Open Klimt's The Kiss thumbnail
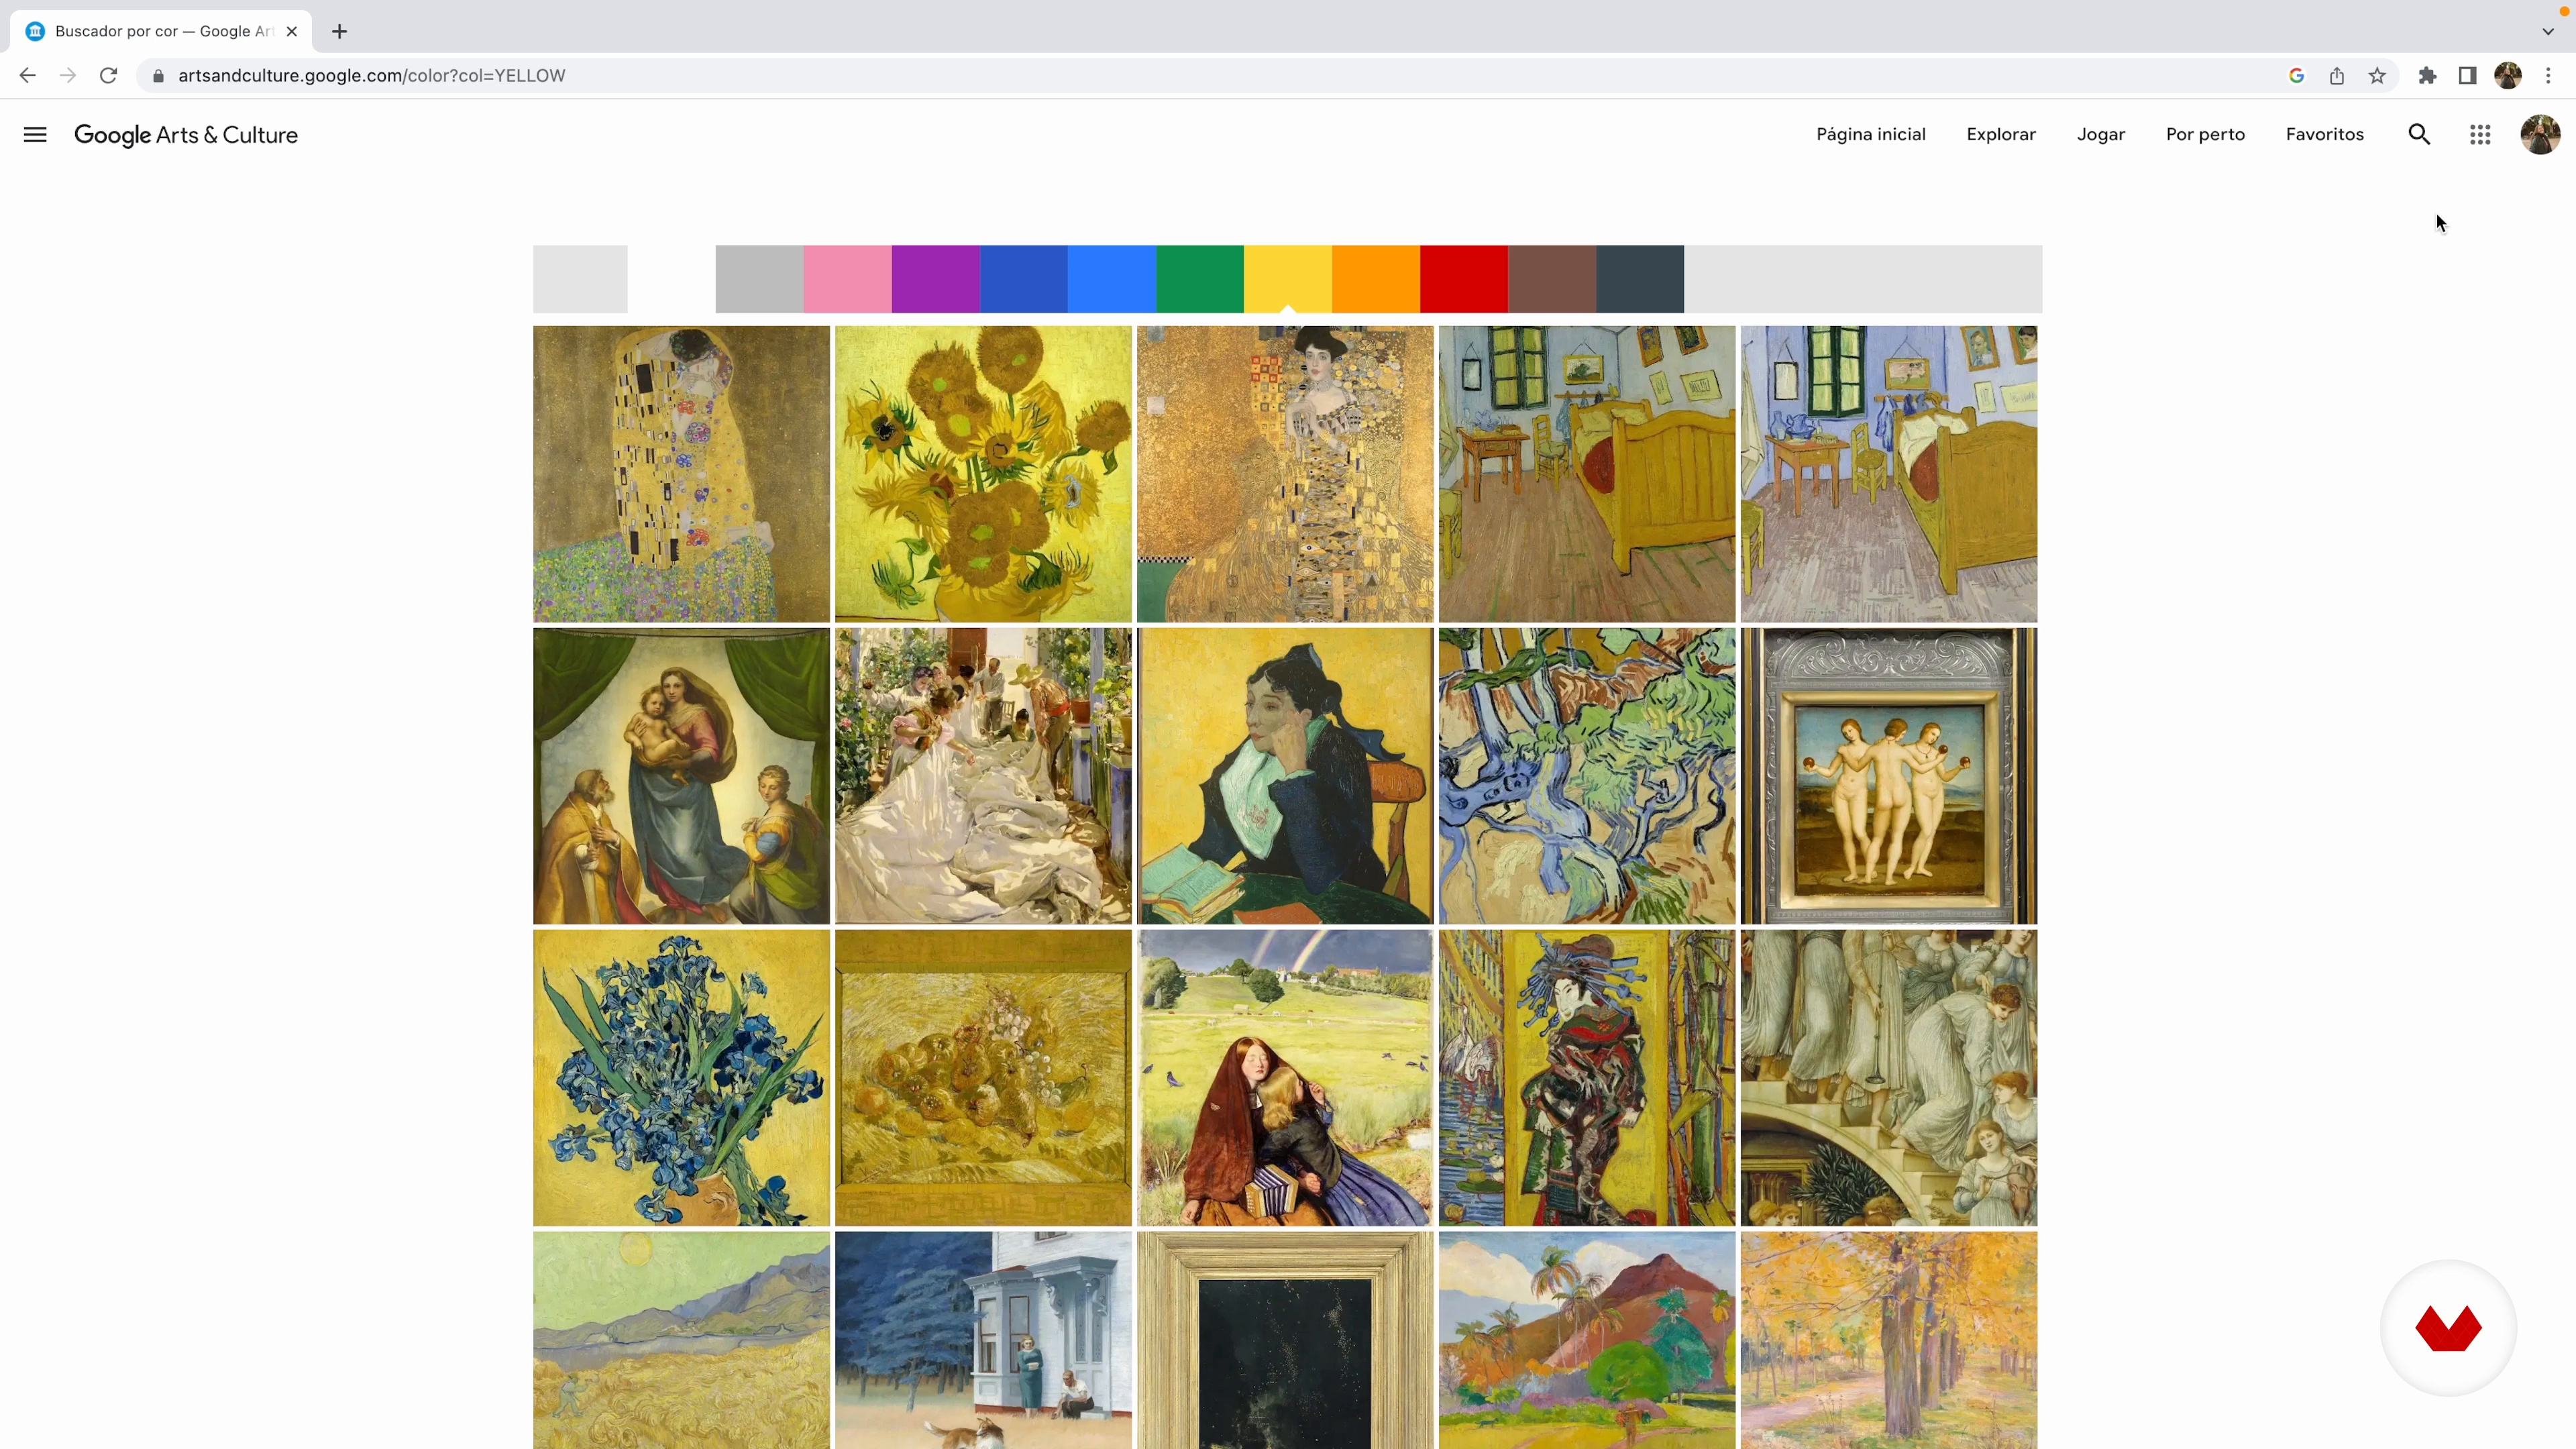The image size is (2576, 1449). tap(681, 474)
